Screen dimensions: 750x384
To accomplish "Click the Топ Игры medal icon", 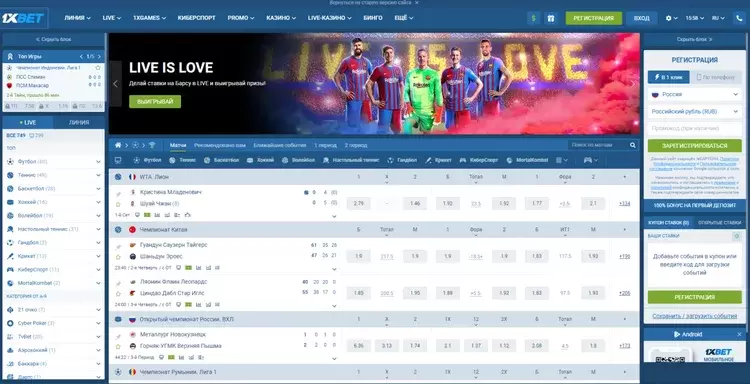I will [10, 56].
